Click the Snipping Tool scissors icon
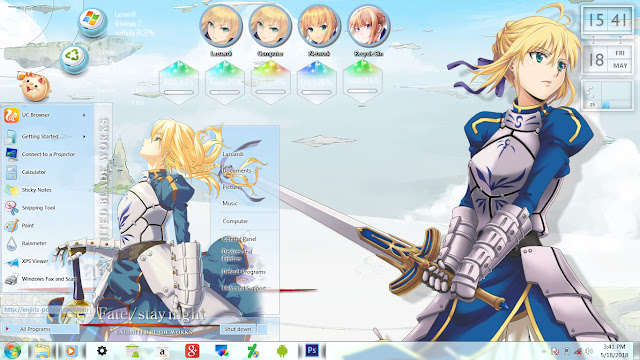 click(11, 208)
